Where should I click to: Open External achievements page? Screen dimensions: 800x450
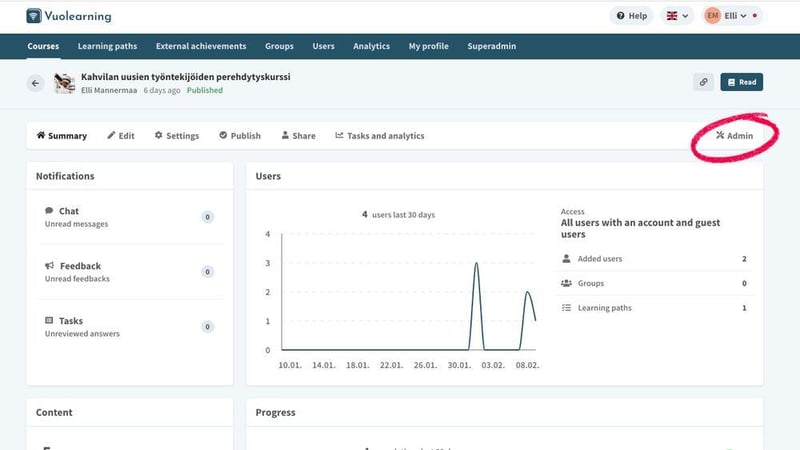click(x=201, y=46)
